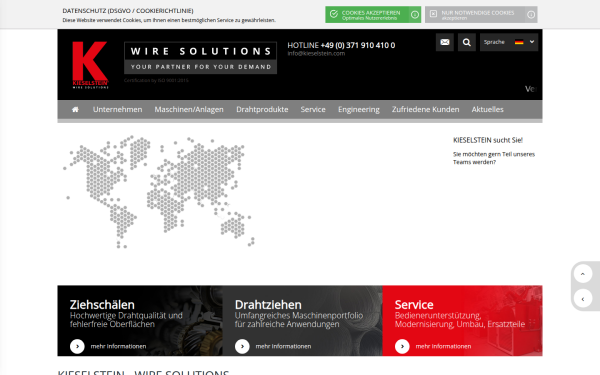Open the Engineering menu
600x375 pixels.
coord(359,109)
